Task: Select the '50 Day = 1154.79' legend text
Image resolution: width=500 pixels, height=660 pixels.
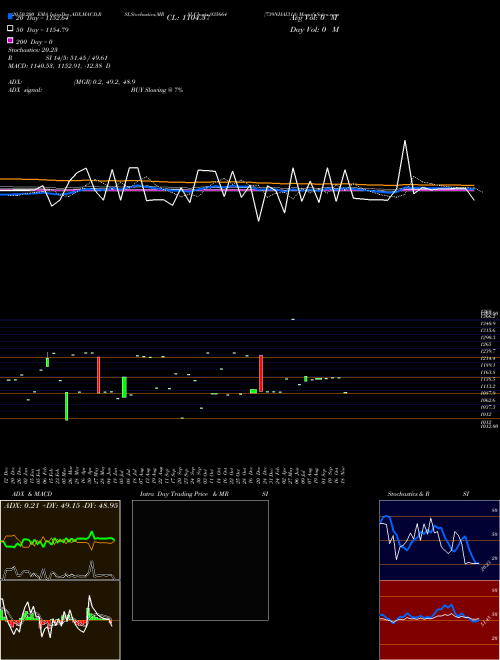Action: [42, 29]
